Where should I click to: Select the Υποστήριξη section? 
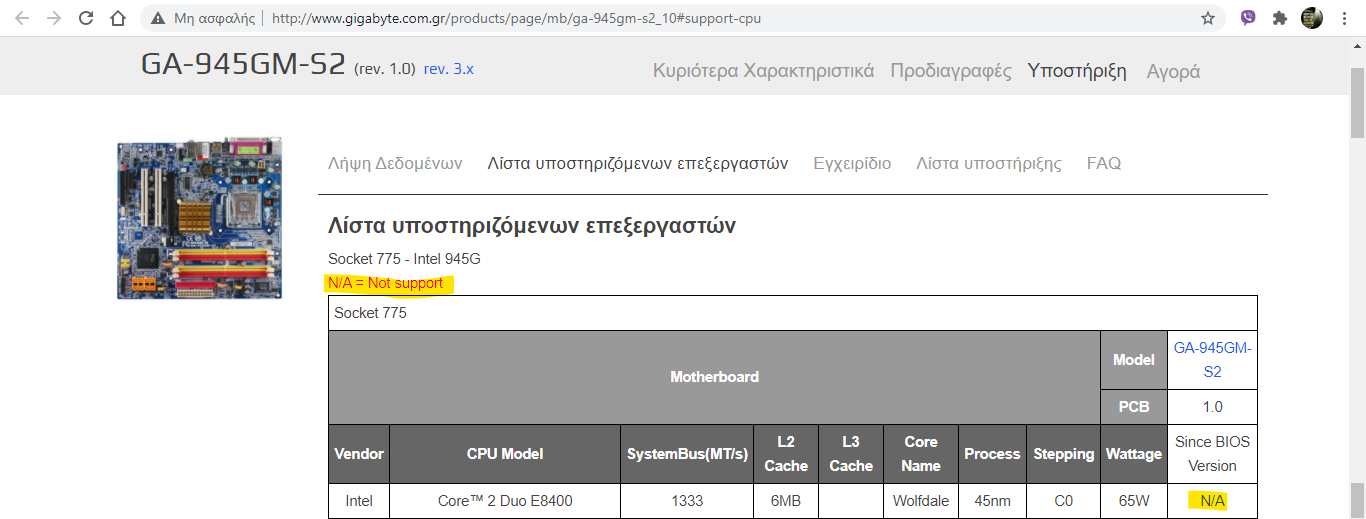(x=1077, y=71)
